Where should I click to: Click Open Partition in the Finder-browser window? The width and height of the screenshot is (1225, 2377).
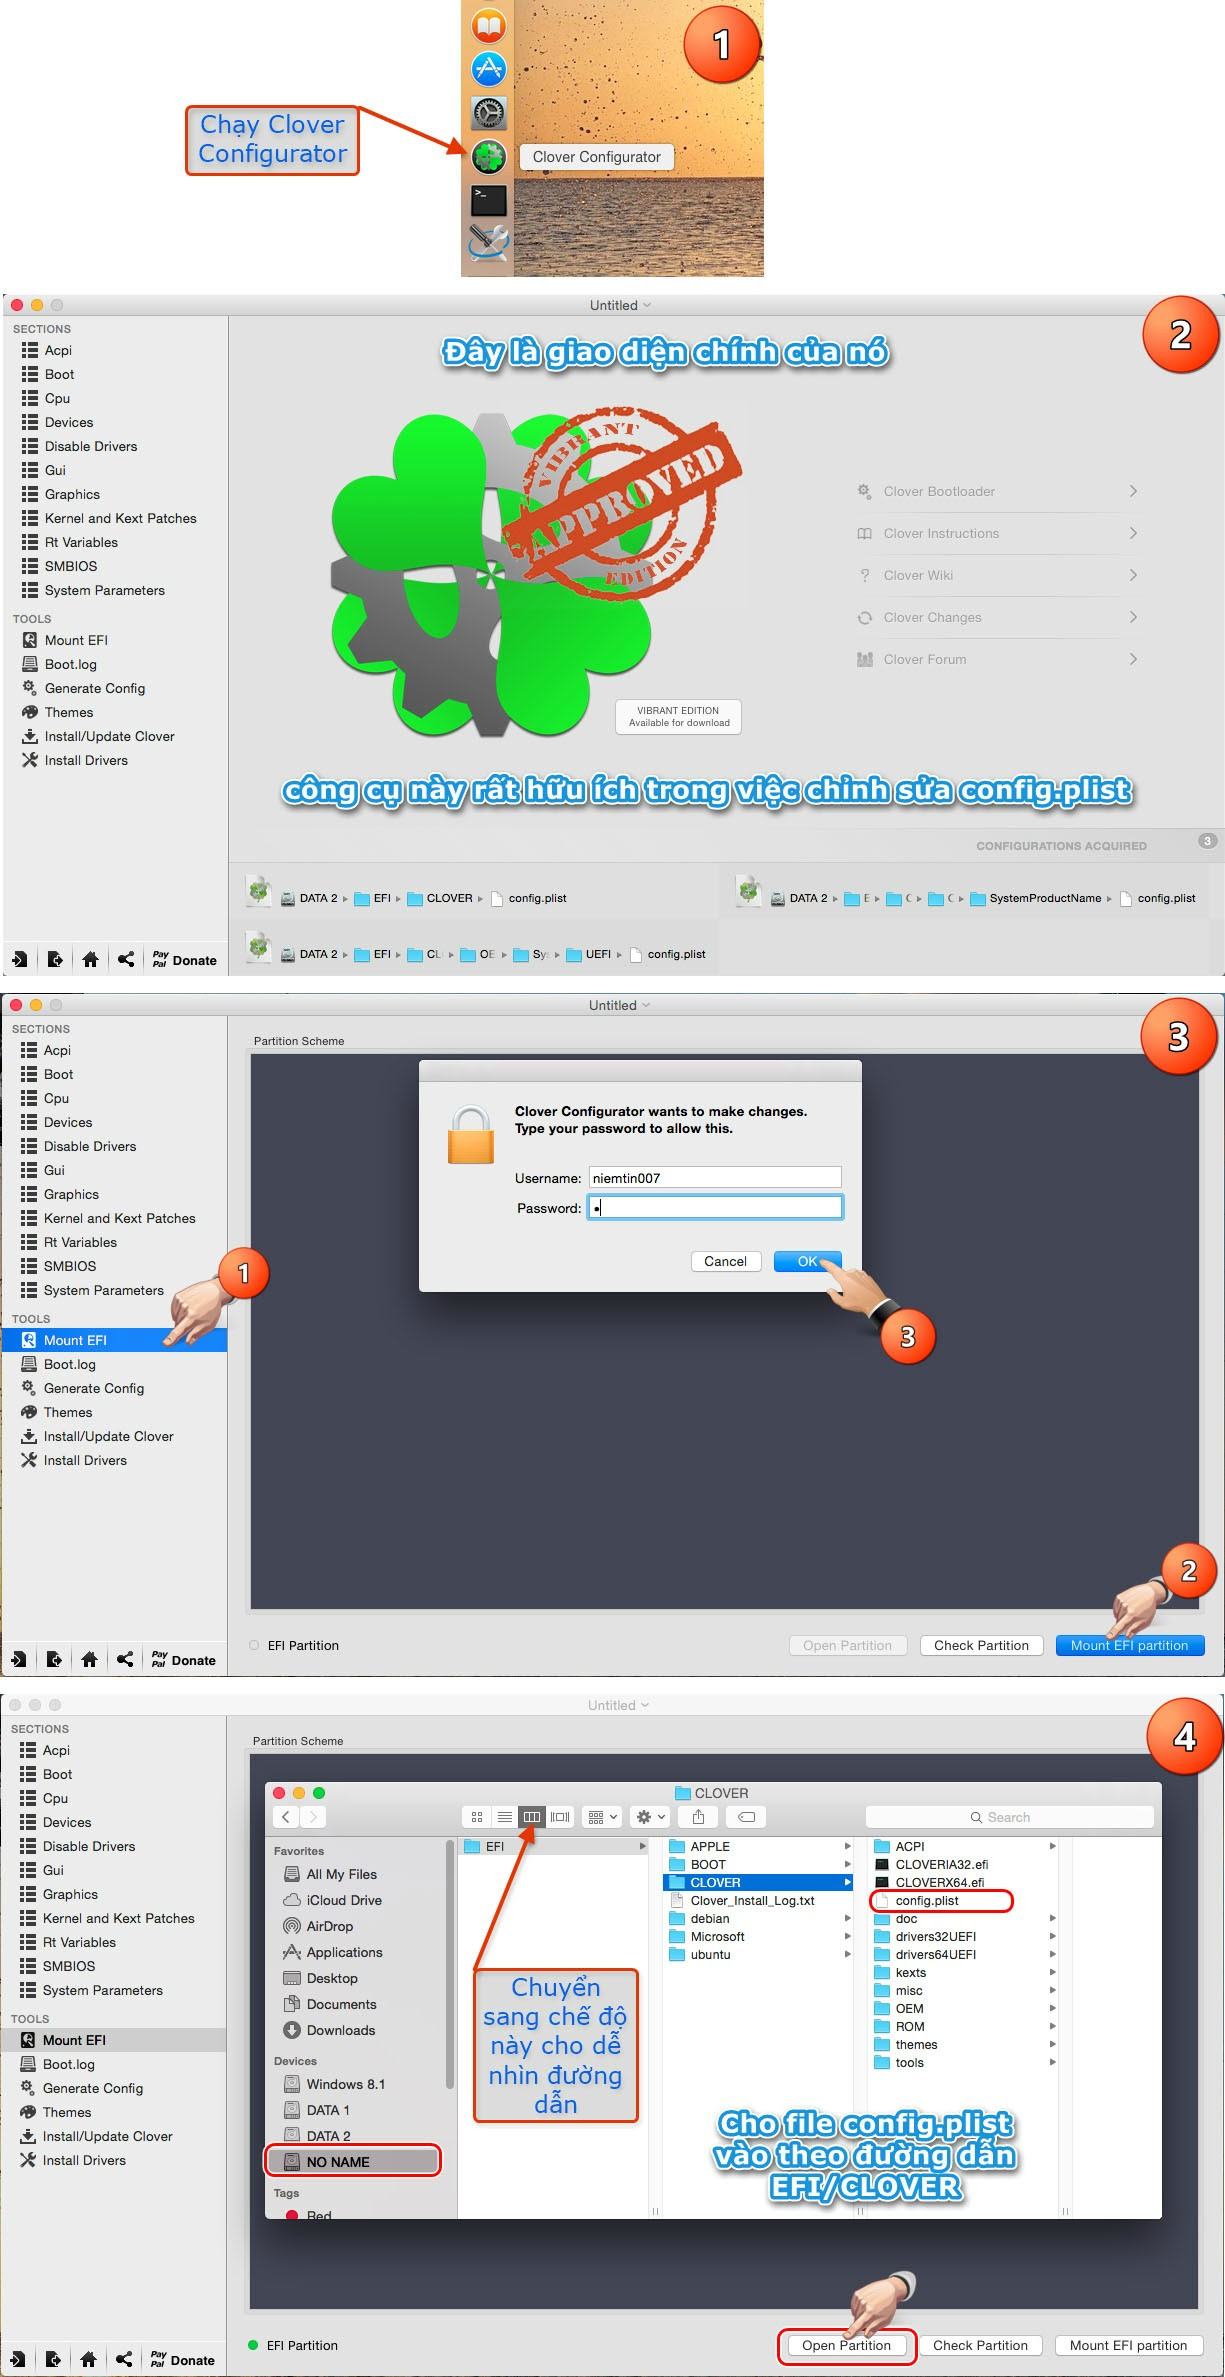tap(846, 2345)
